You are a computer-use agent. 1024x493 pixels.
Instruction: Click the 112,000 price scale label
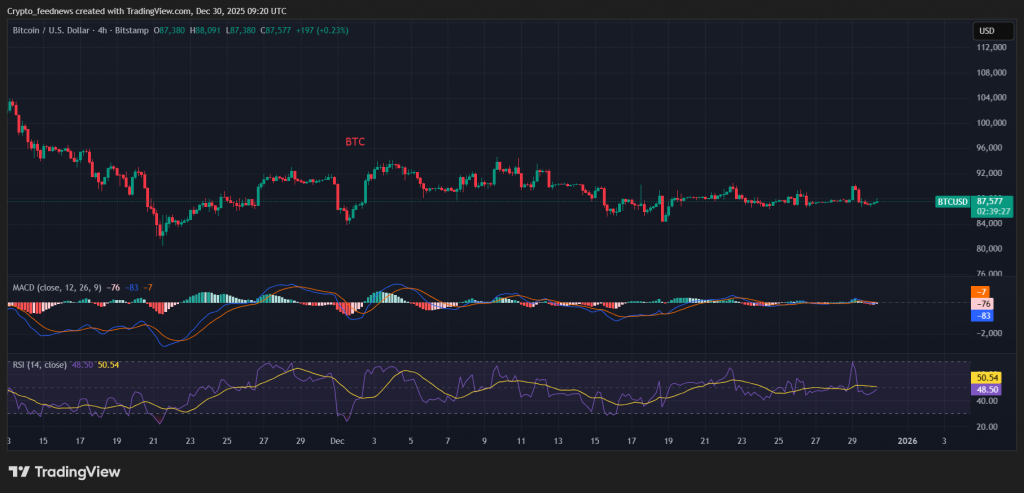pos(991,47)
